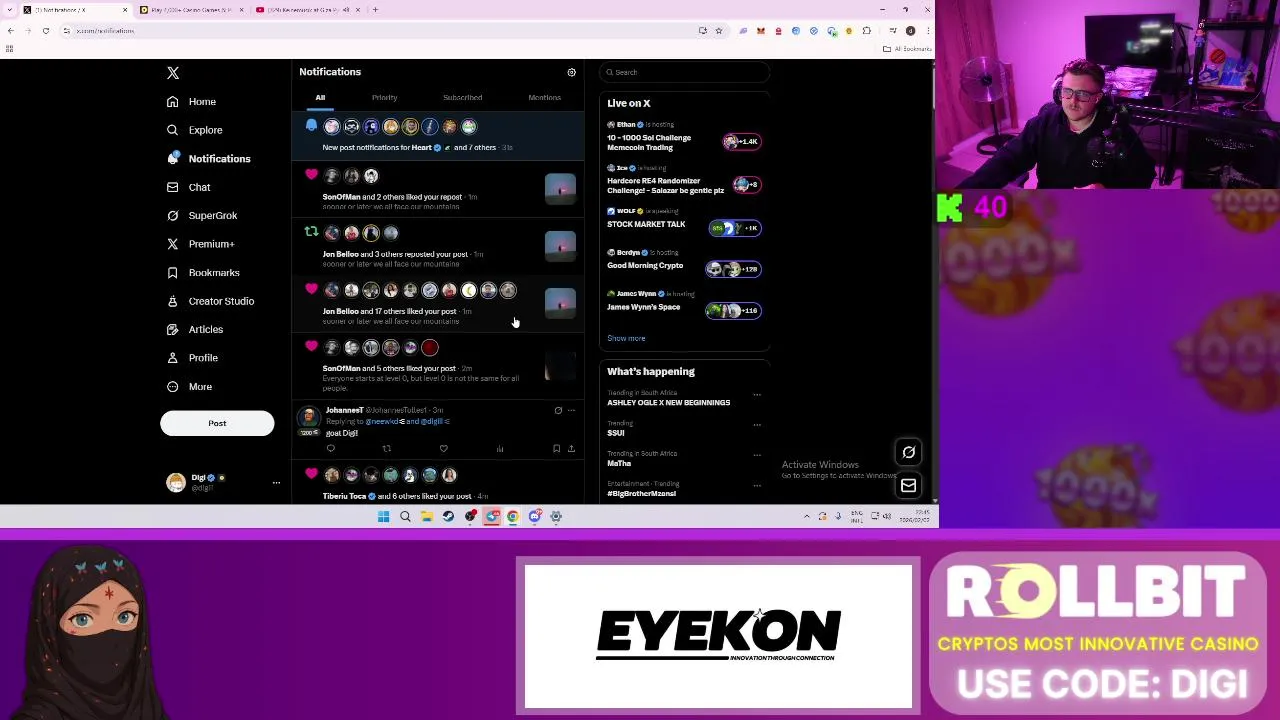Open STOCK MARKET TALK live space

(x=685, y=222)
